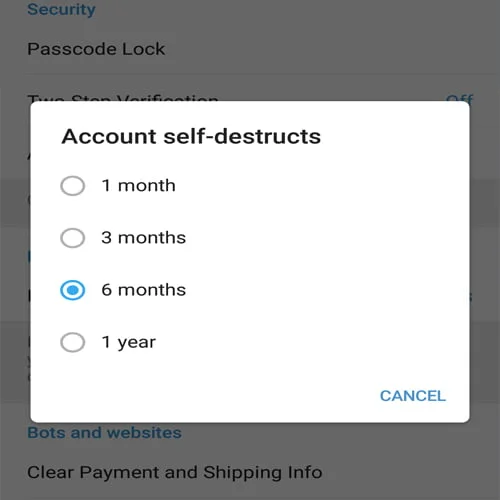
Task: Click the "1 year" option label
Action: (x=129, y=343)
